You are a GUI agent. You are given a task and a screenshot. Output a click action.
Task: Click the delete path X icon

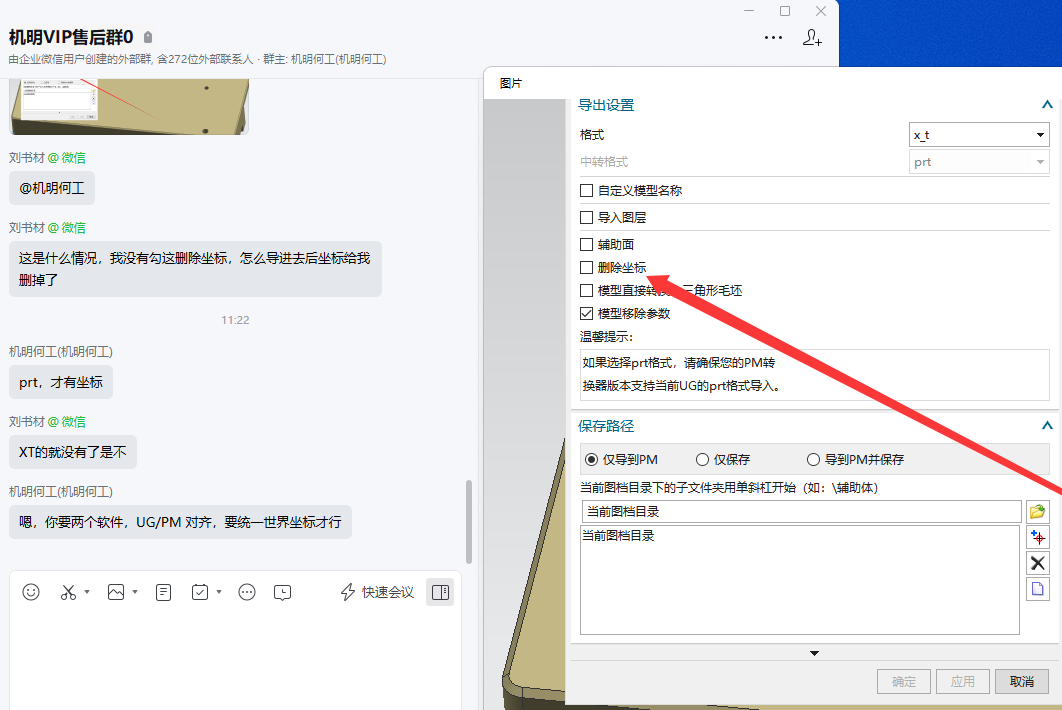coord(1038,563)
